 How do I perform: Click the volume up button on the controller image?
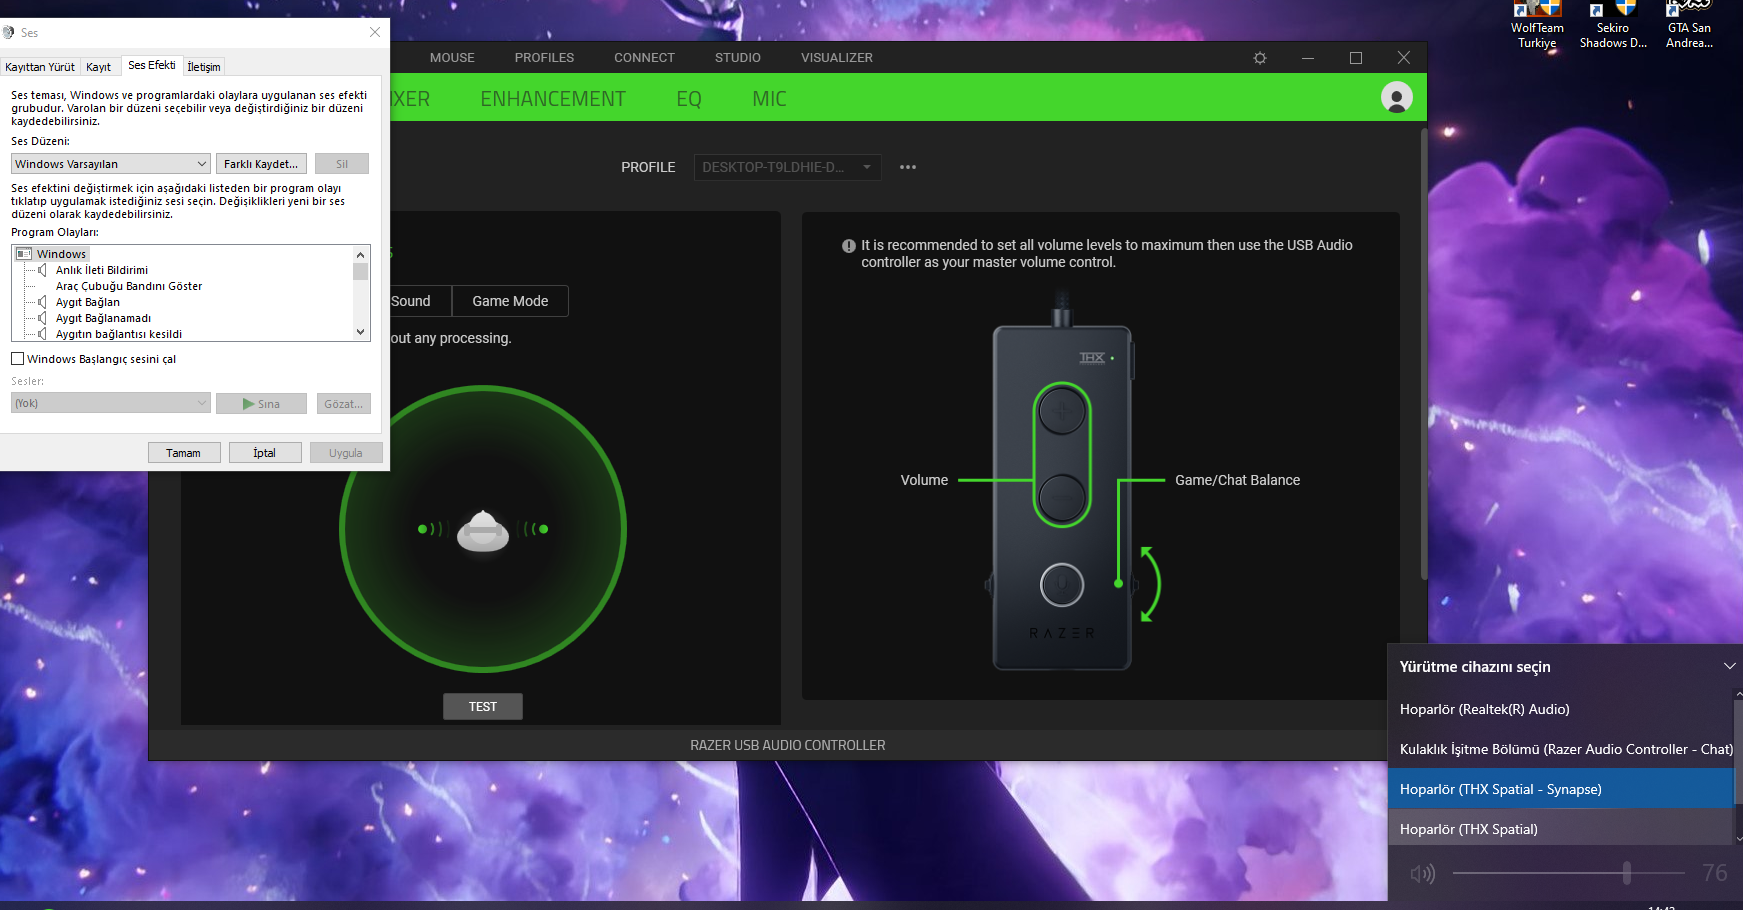point(1061,410)
